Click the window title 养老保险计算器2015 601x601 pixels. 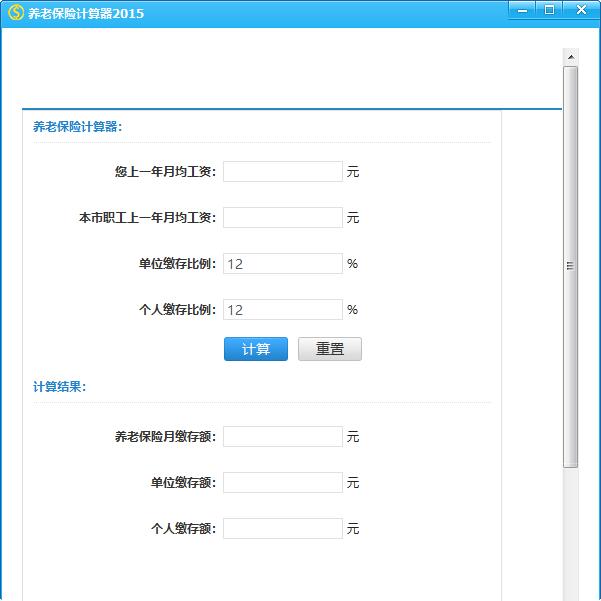86,13
